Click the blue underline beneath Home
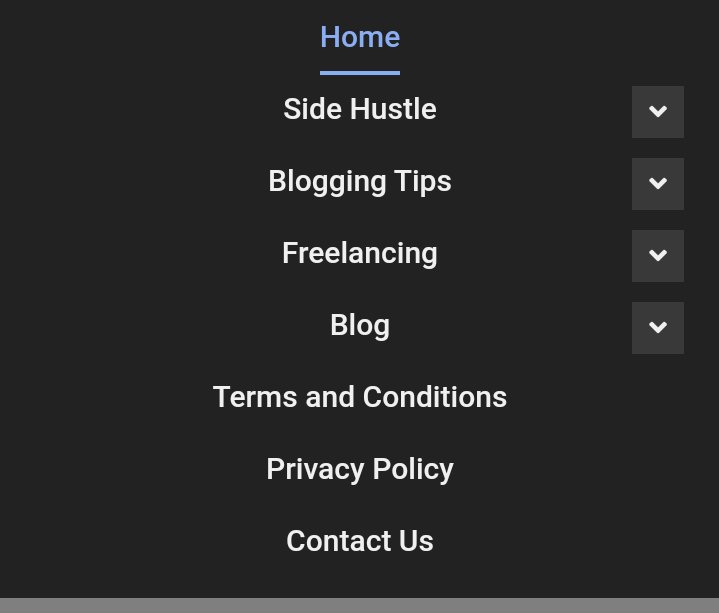The image size is (719, 613). click(x=360, y=72)
